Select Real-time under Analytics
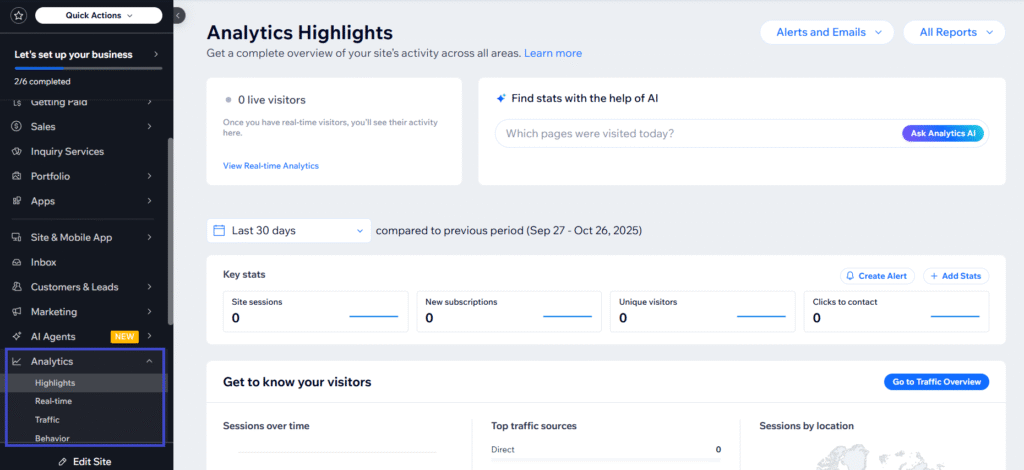Viewport: 1024px width, 470px height. tap(53, 401)
